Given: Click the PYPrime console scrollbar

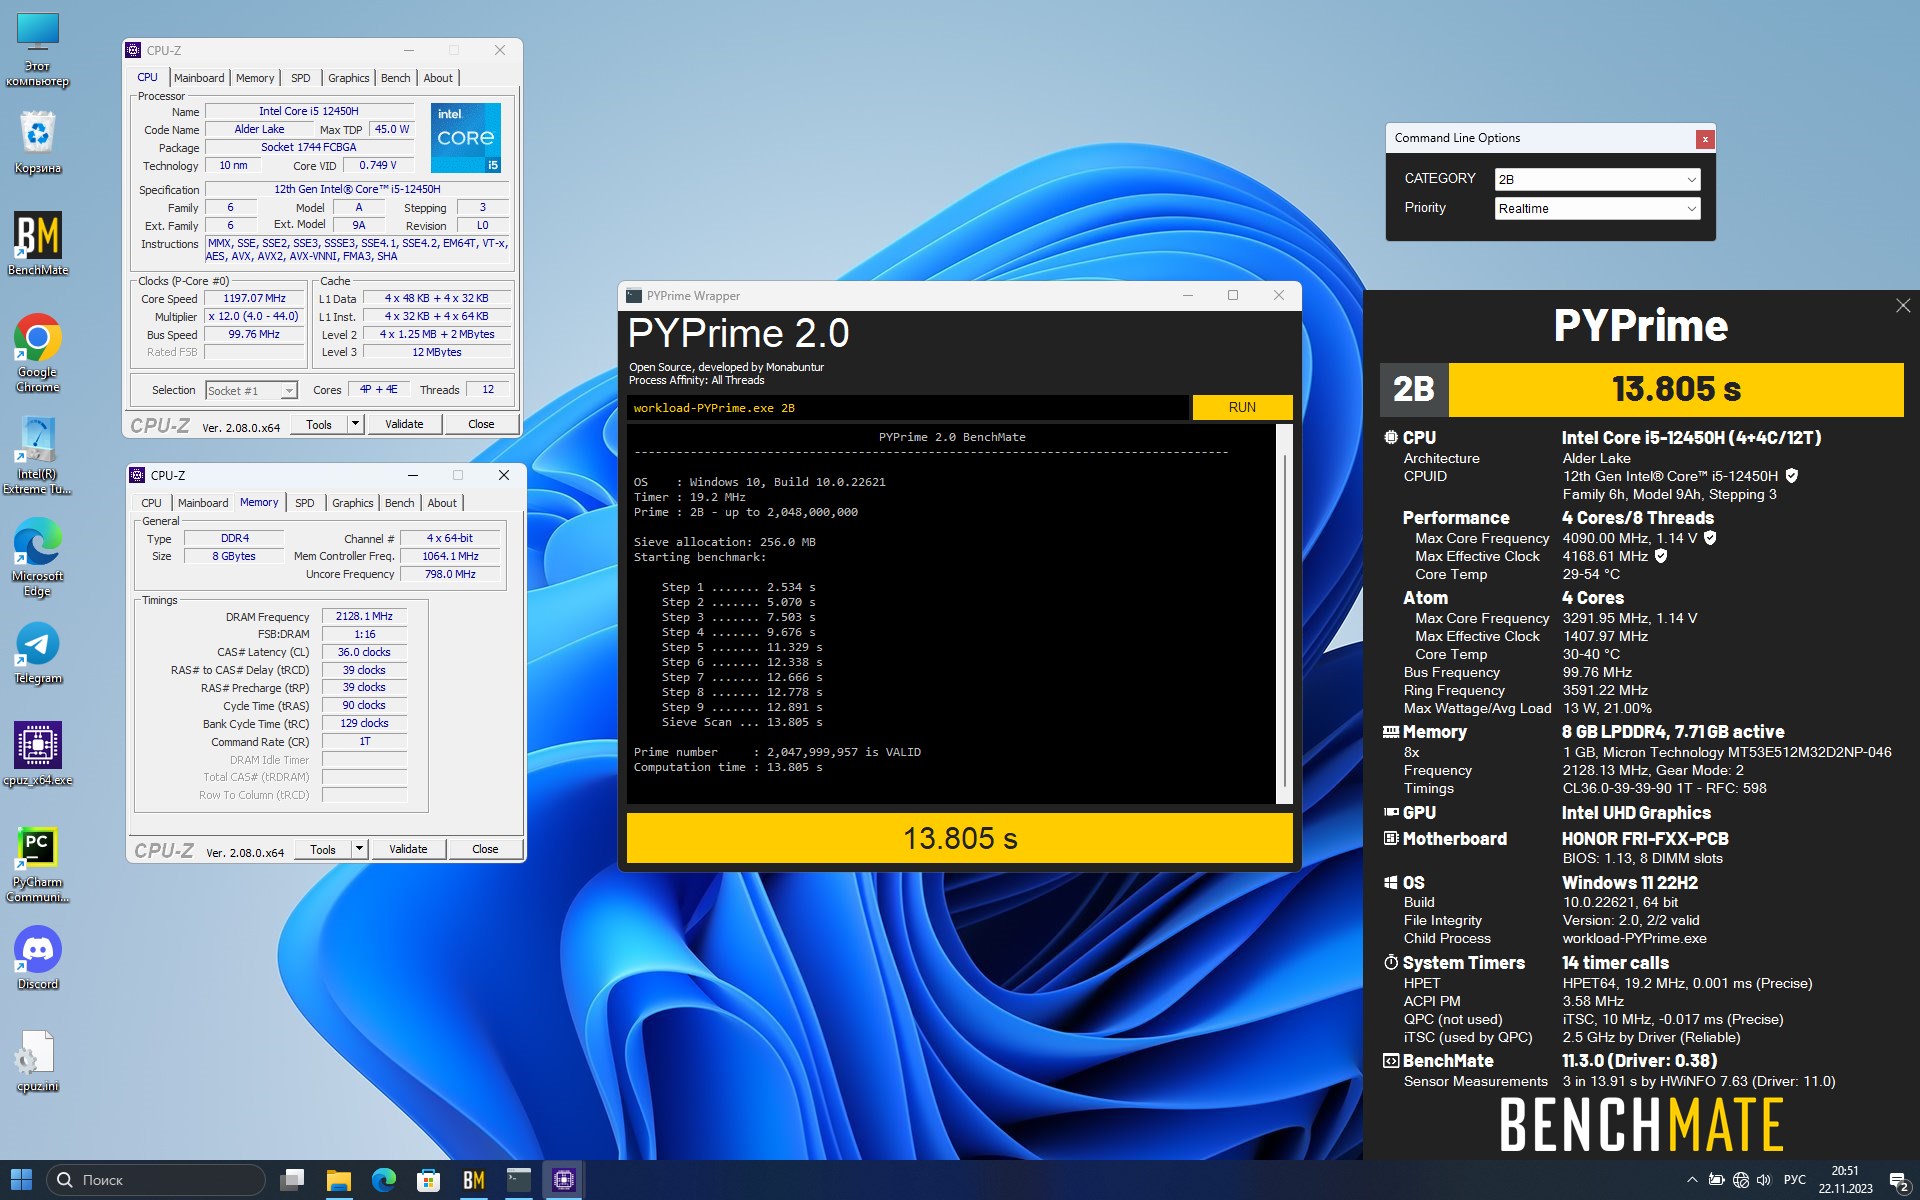Looking at the screenshot, I should click(1285, 613).
